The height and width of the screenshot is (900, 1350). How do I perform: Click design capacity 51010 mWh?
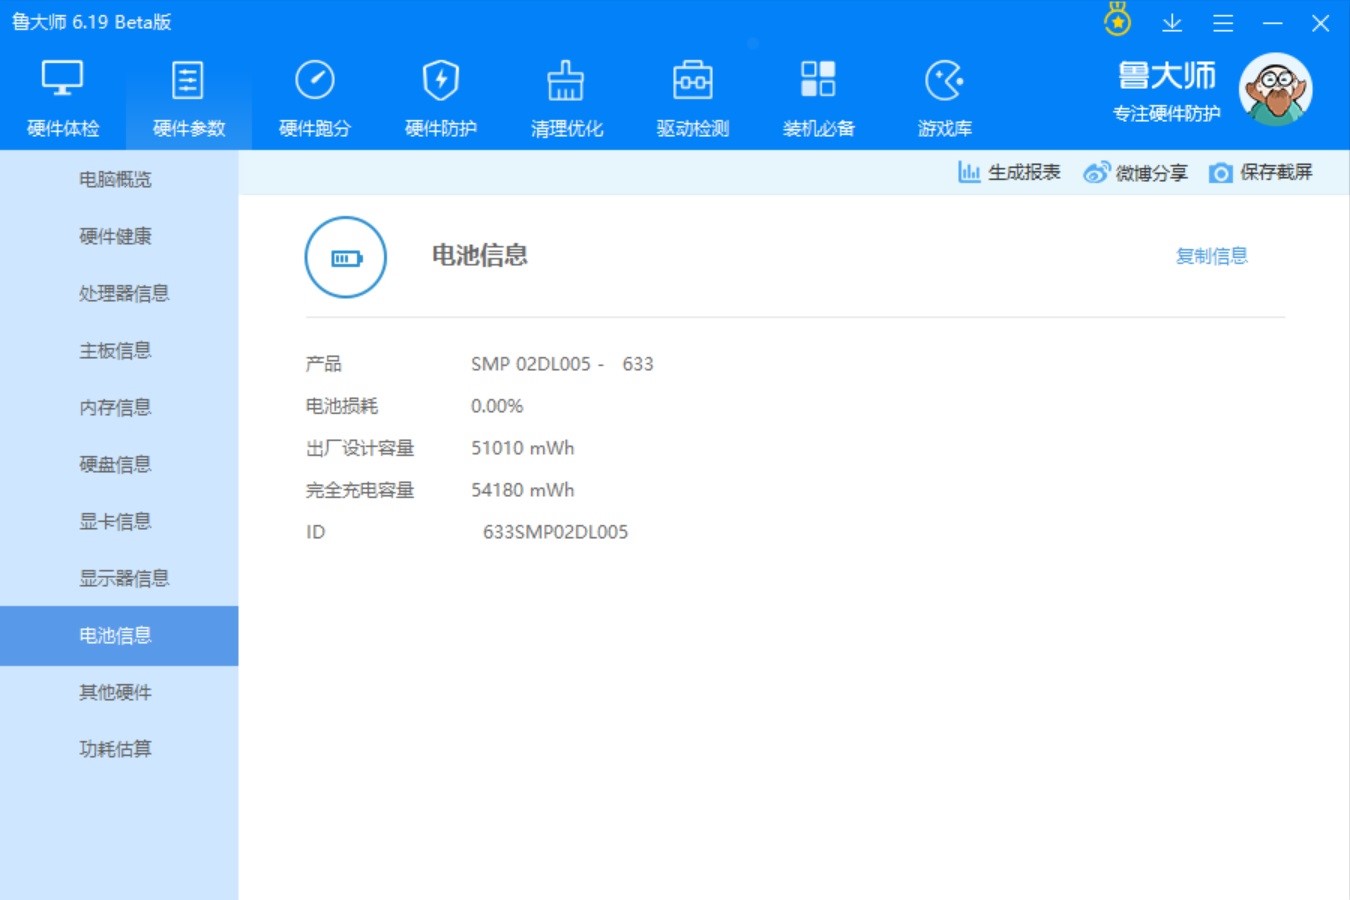pos(523,448)
